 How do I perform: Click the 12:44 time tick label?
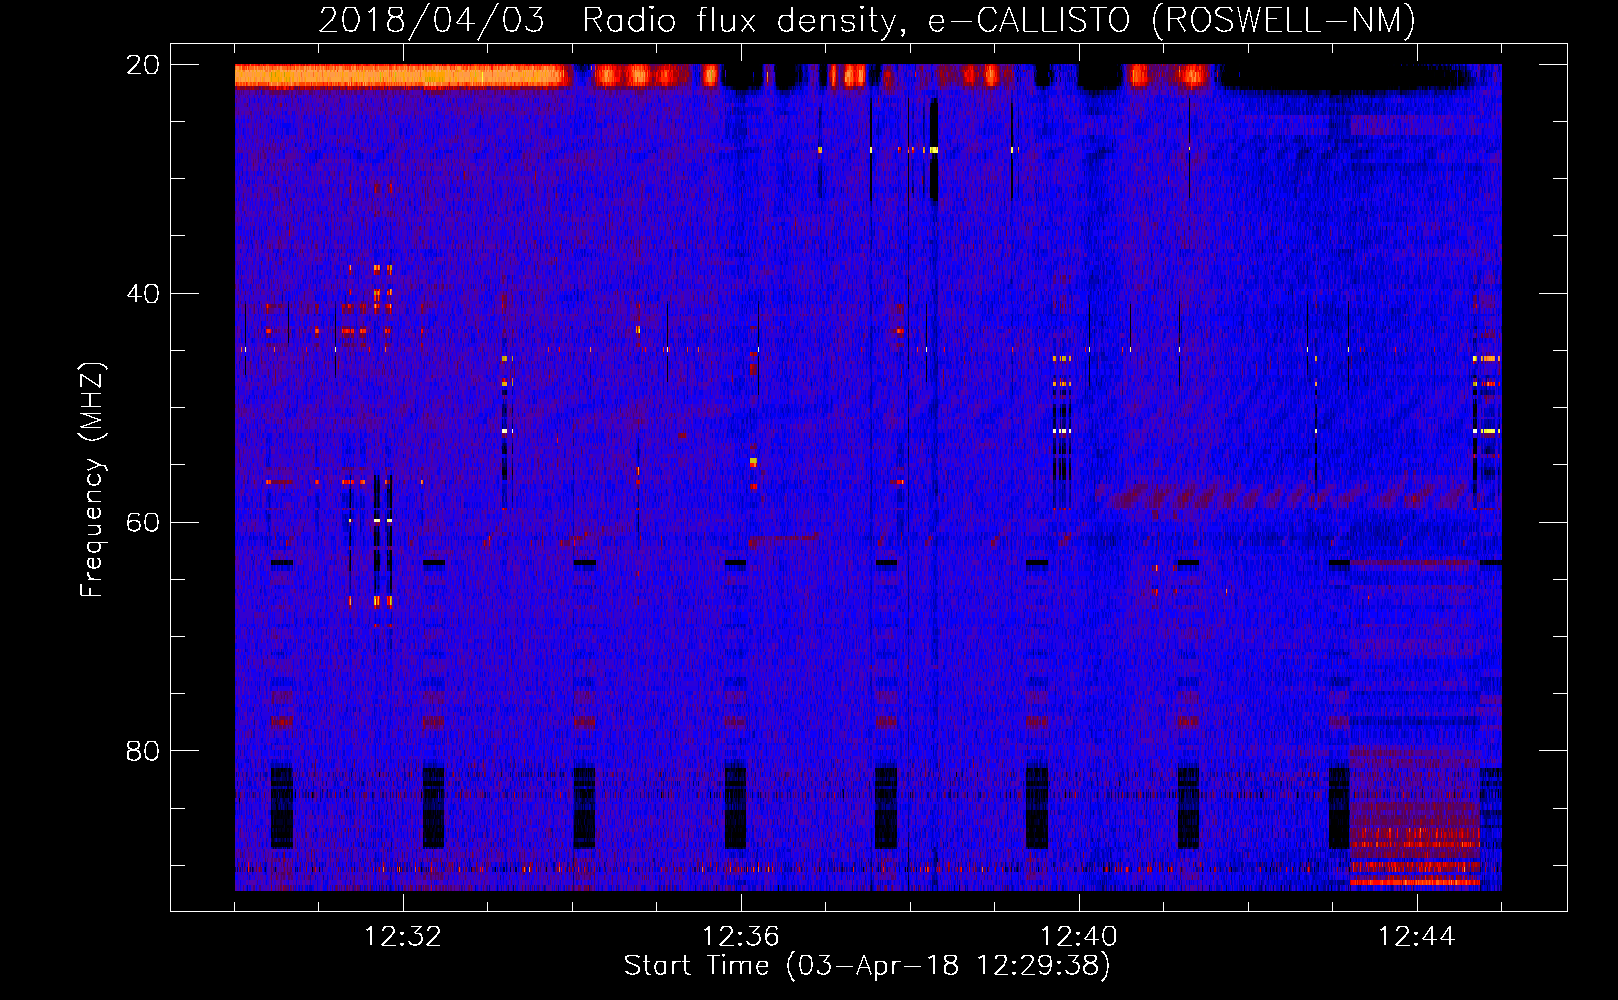click(x=1417, y=936)
